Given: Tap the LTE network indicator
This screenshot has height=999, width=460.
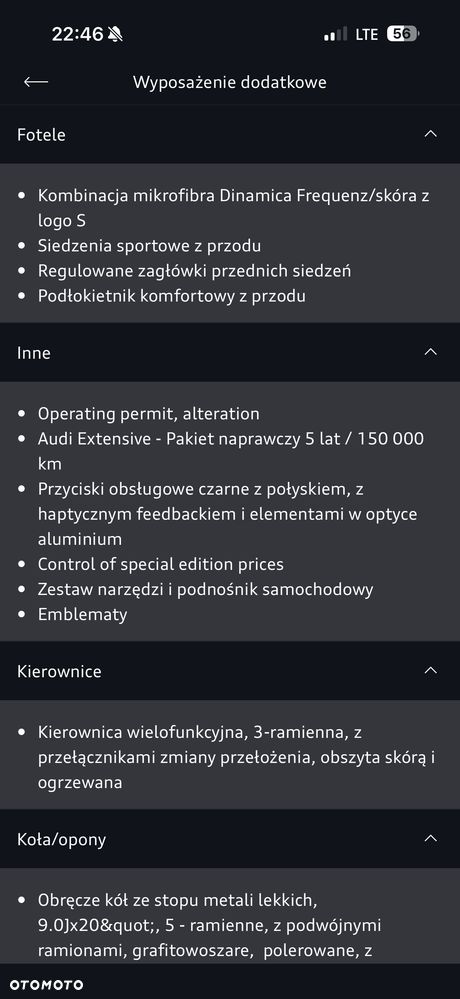Looking at the screenshot, I should tap(367, 34).
